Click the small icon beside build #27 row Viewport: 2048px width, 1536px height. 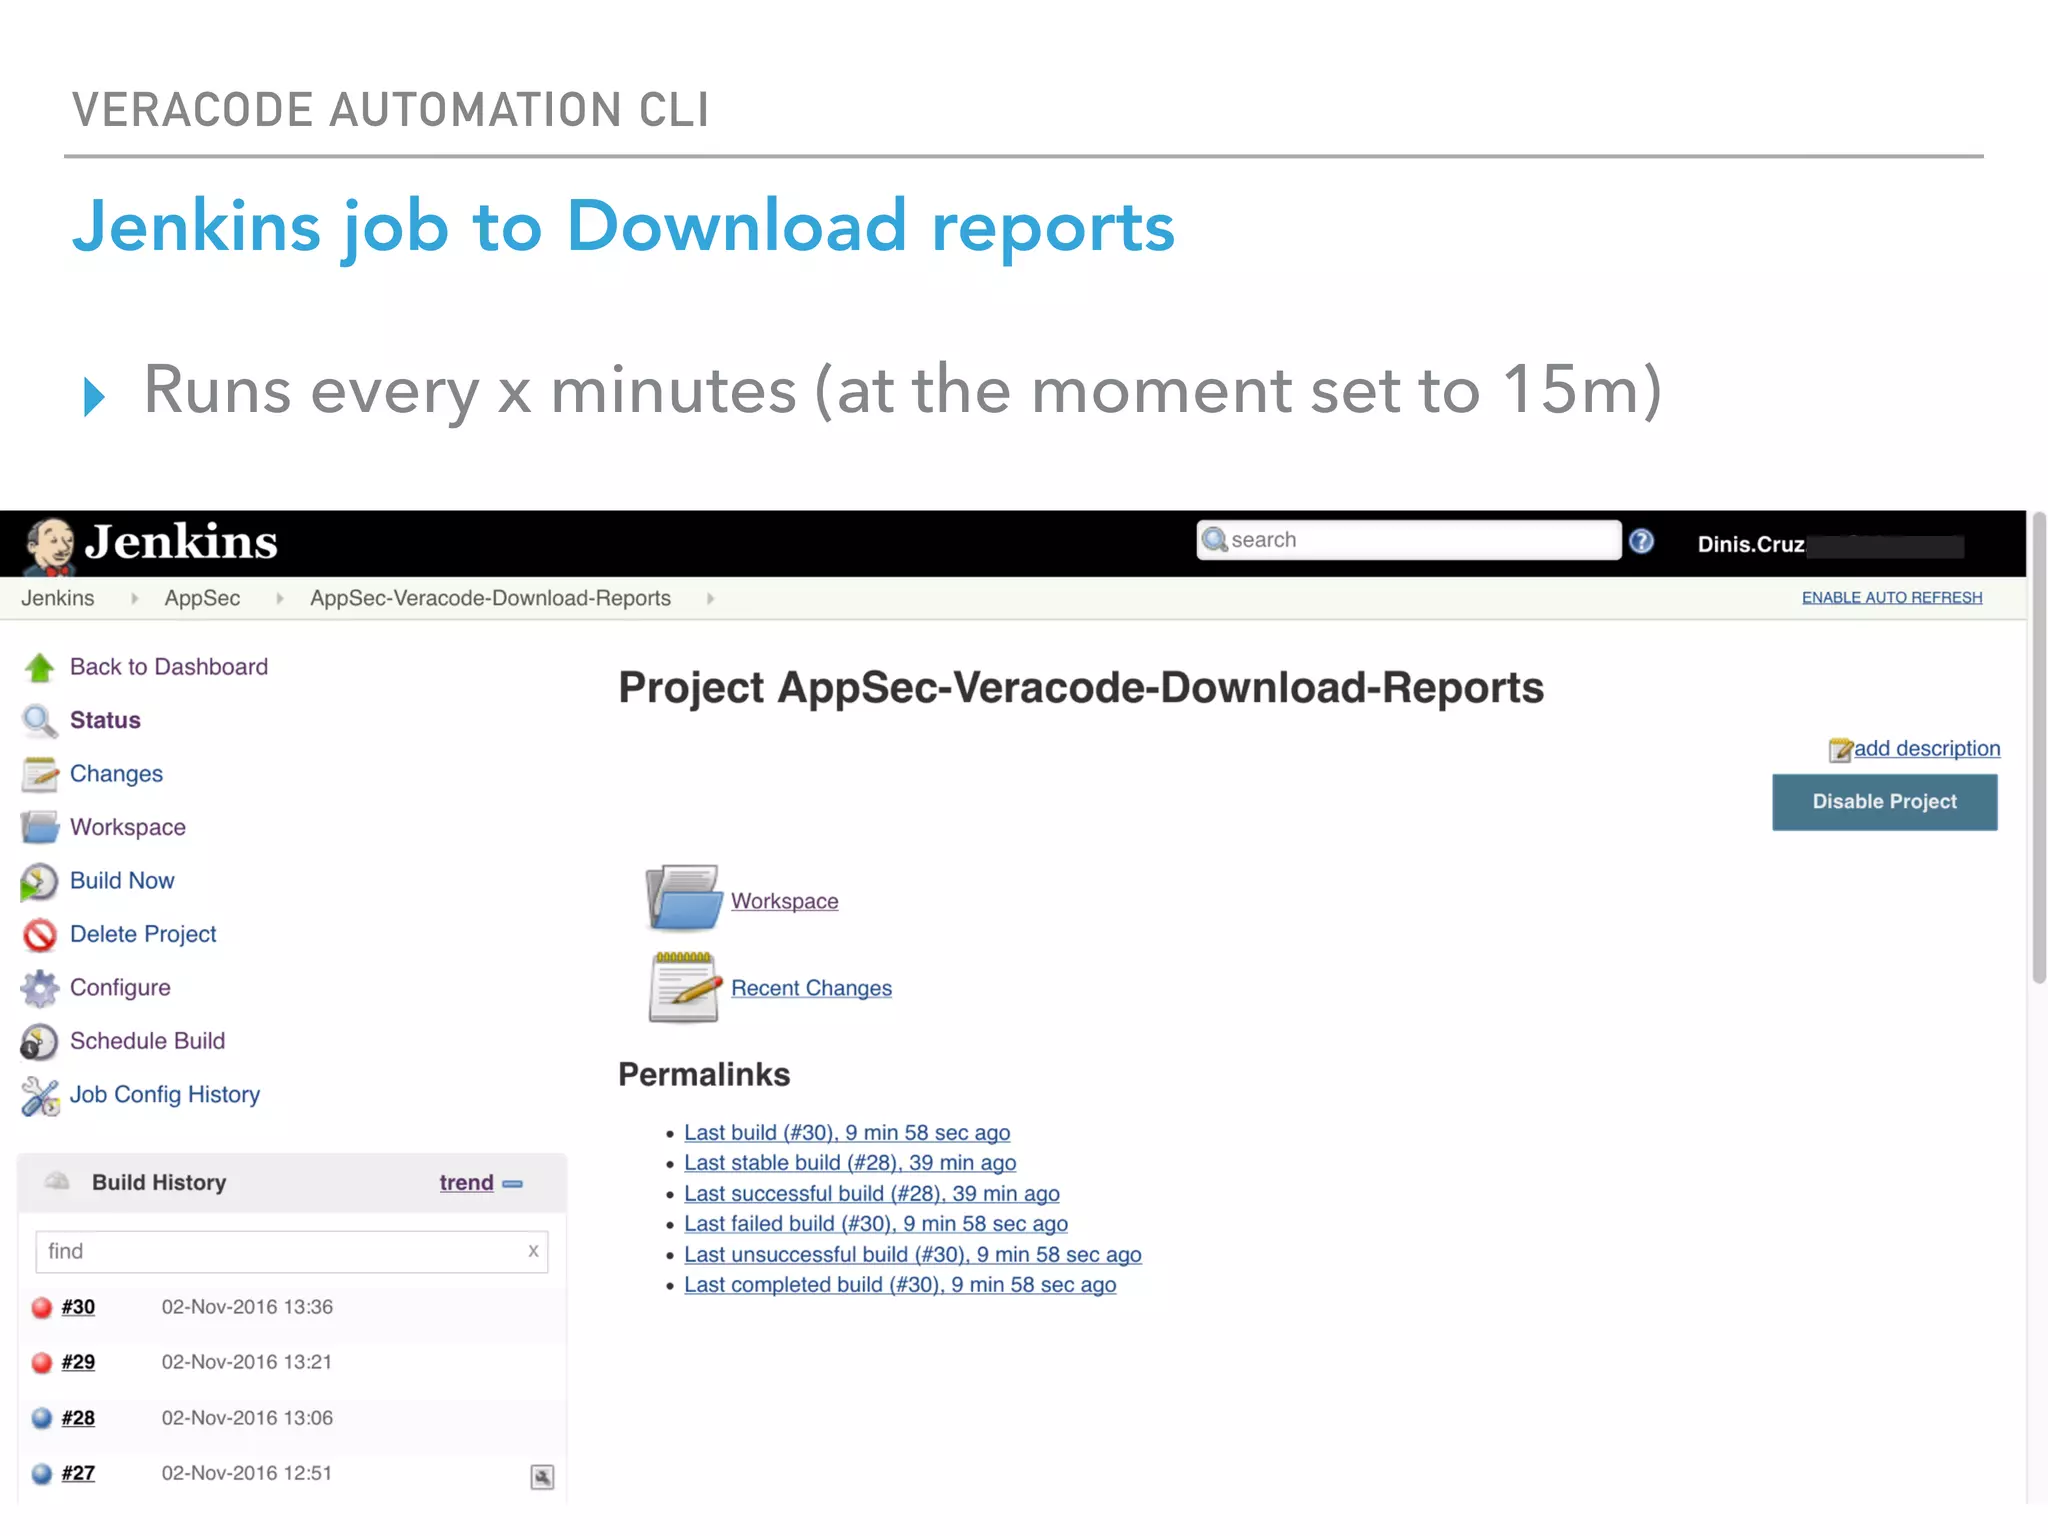click(x=542, y=1477)
